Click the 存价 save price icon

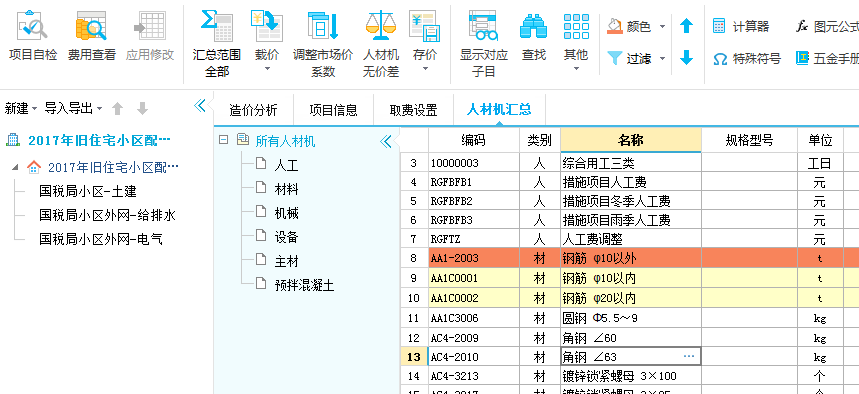pyautogui.click(x=425, y=26)
